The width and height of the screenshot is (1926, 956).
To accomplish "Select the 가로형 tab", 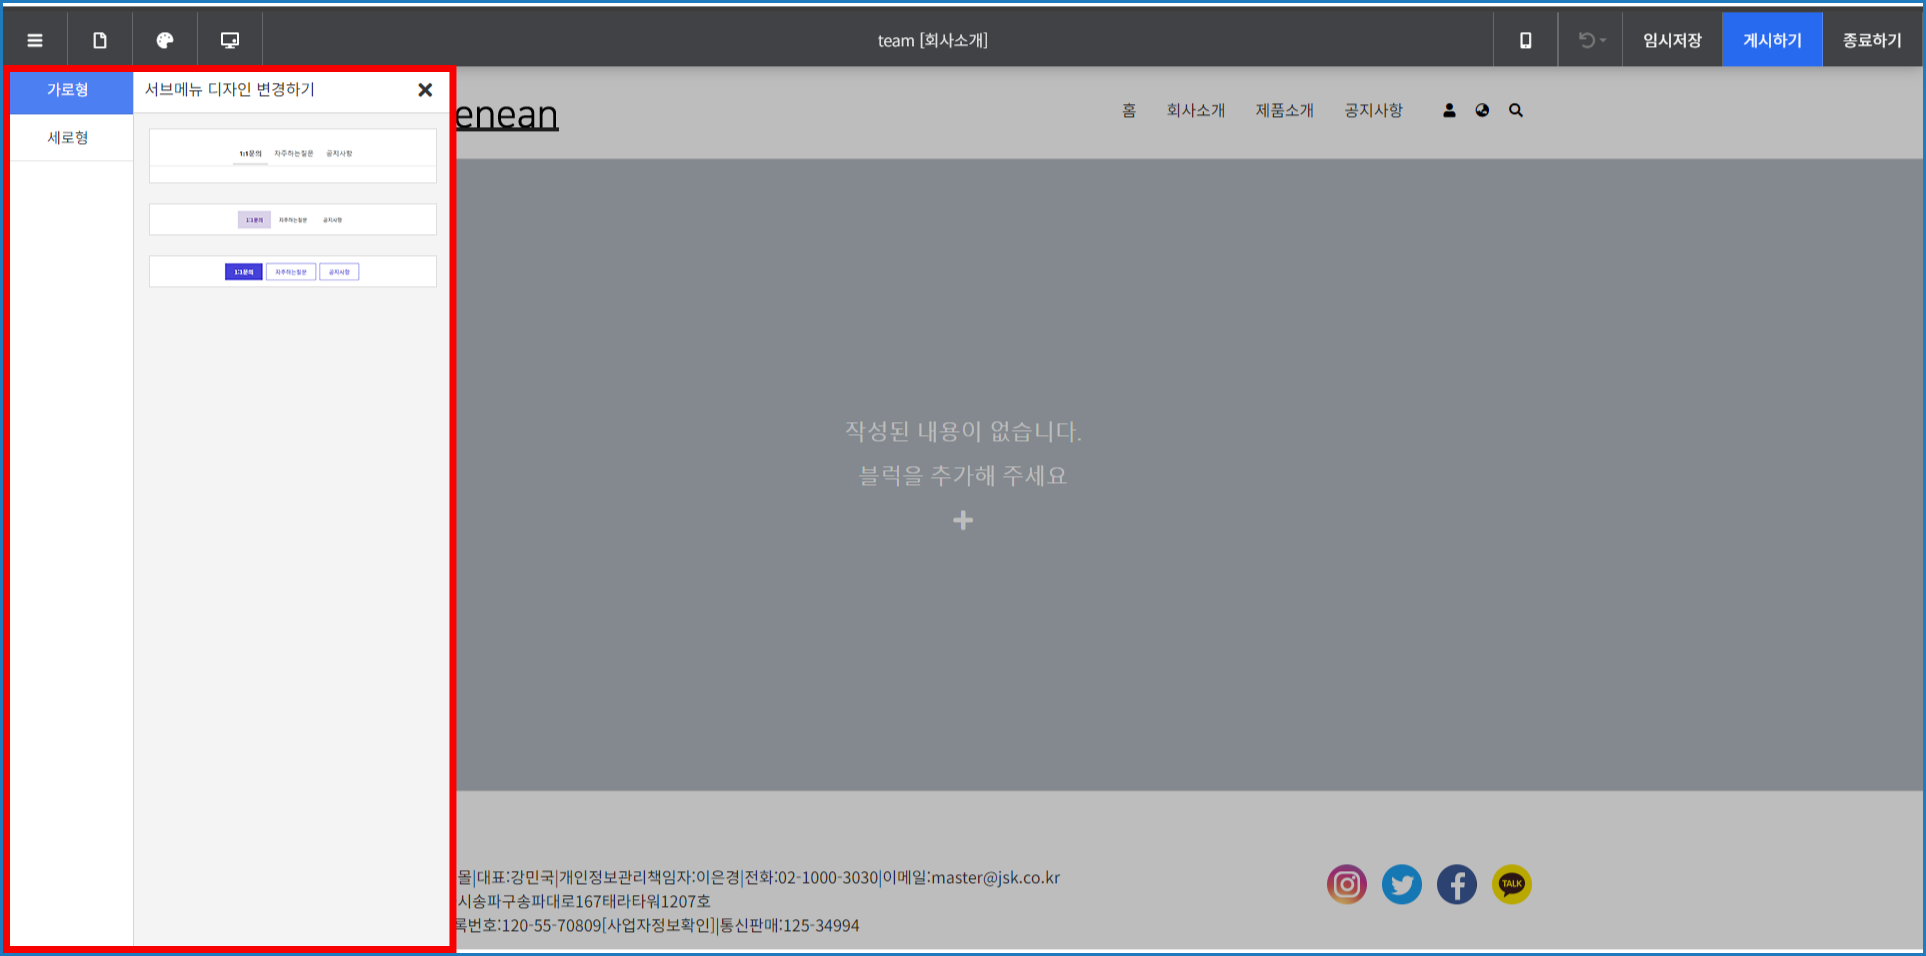I will pyautogui.click(x=68, y=90).
